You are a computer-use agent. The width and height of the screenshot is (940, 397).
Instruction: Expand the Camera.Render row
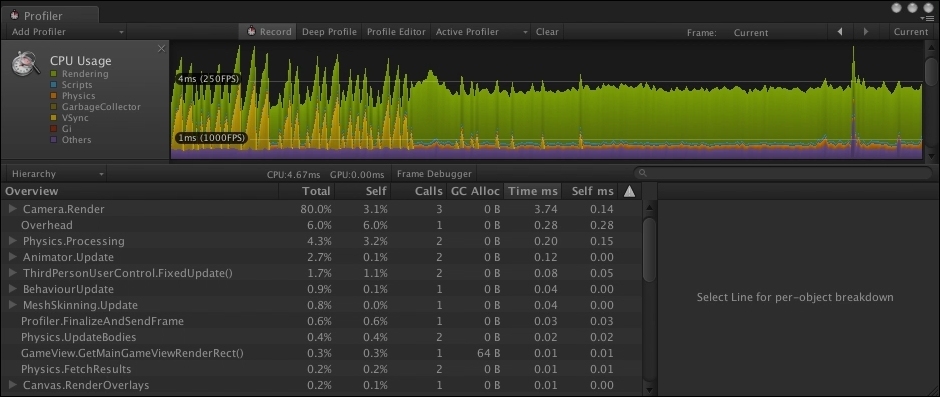click(13, 209)
